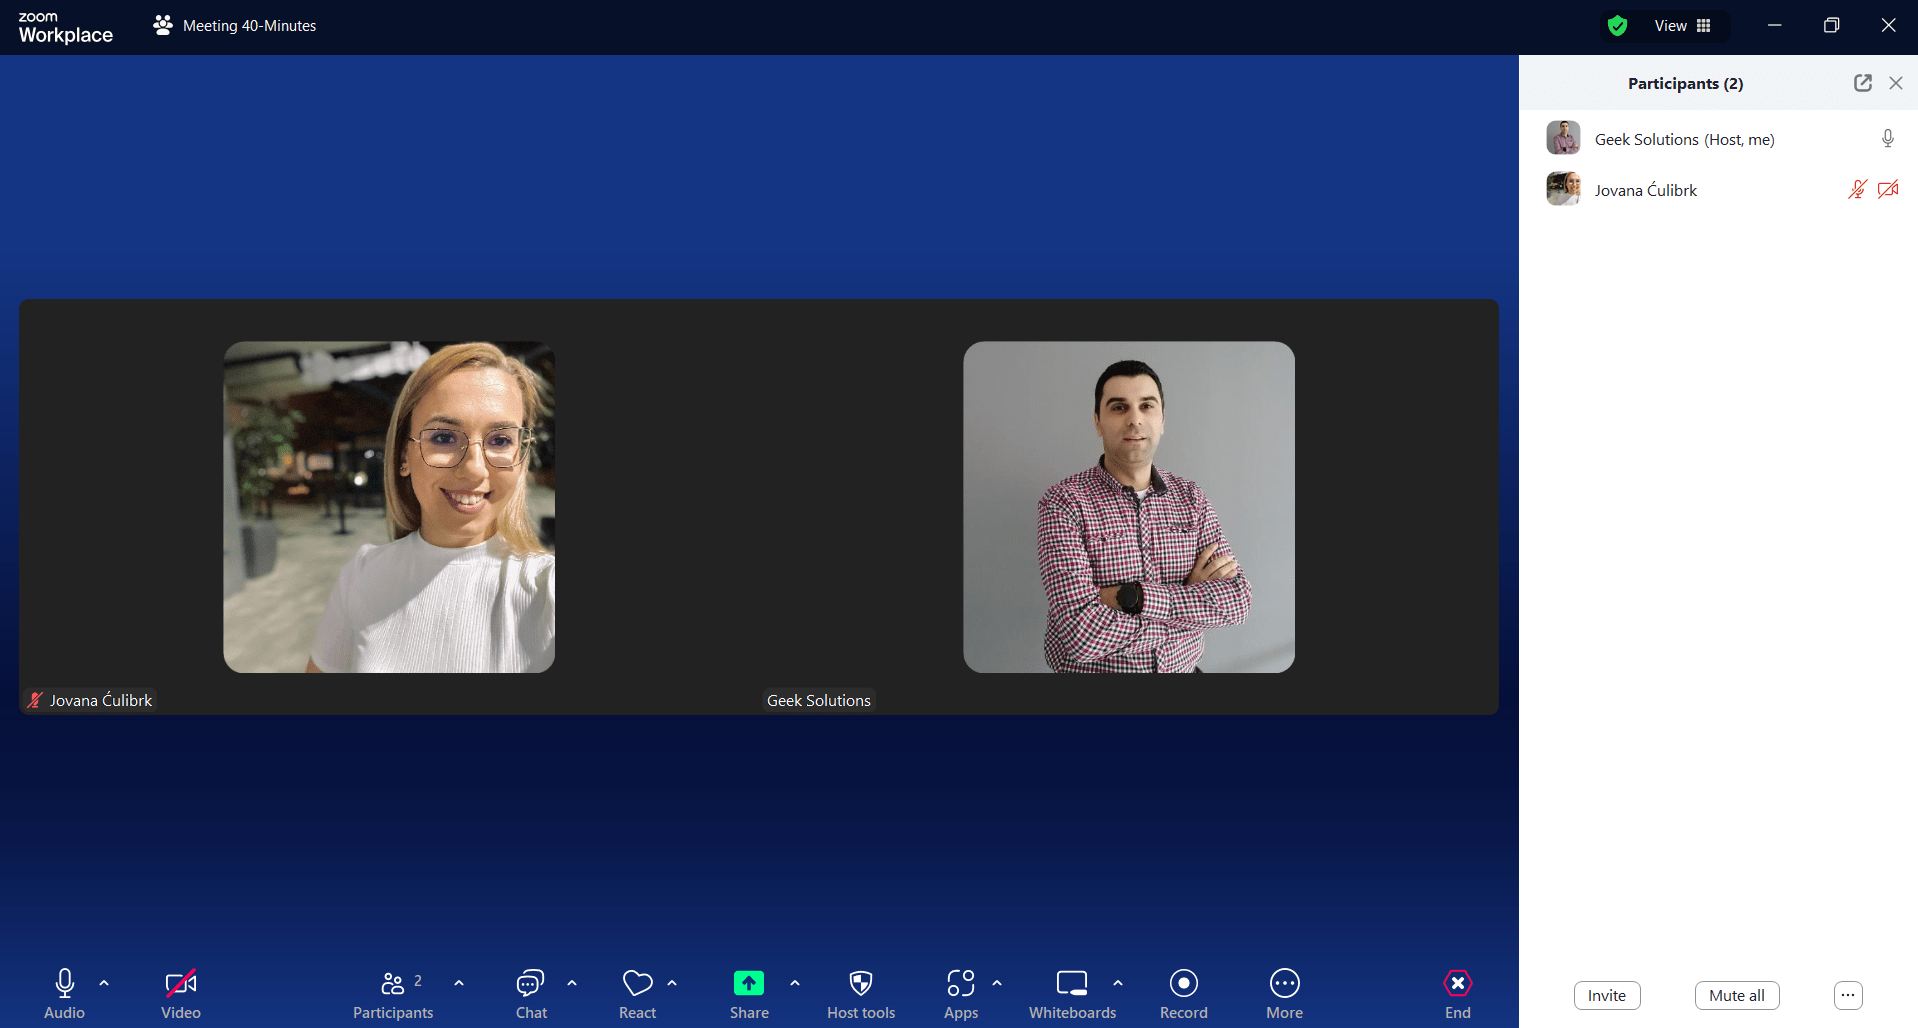Open React emoji reactions

(x=637, y=985)
